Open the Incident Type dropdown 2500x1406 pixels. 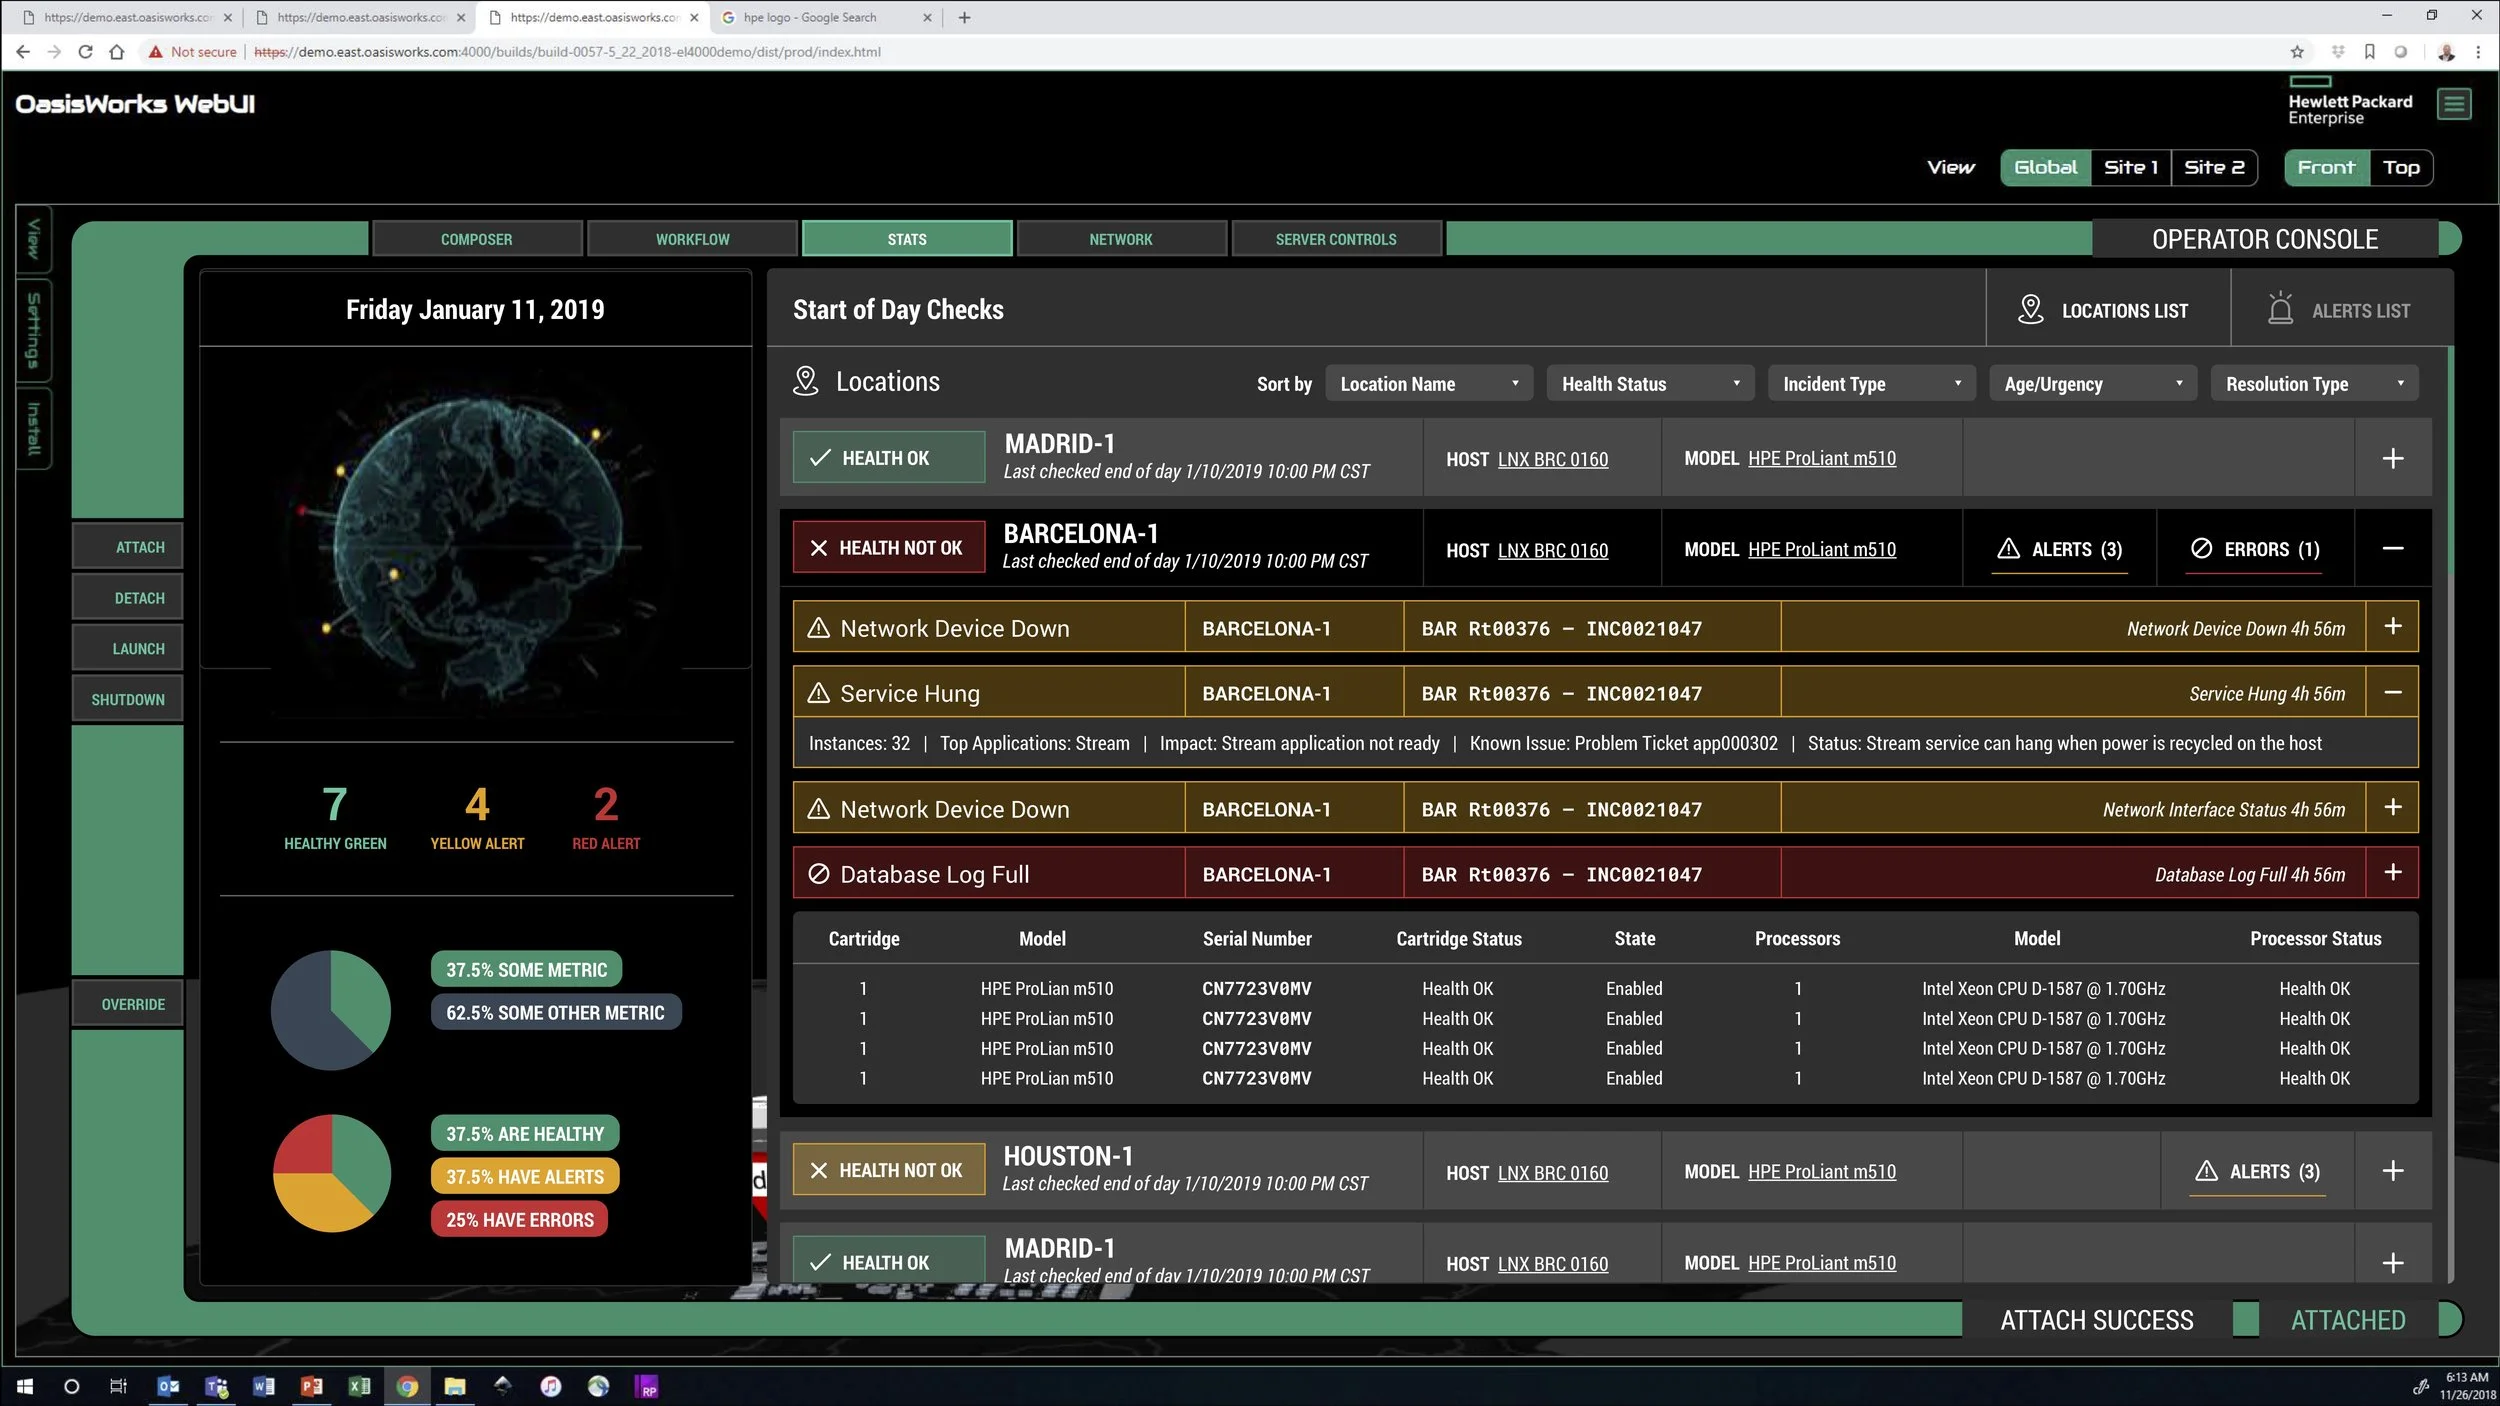pos(1871,384)
